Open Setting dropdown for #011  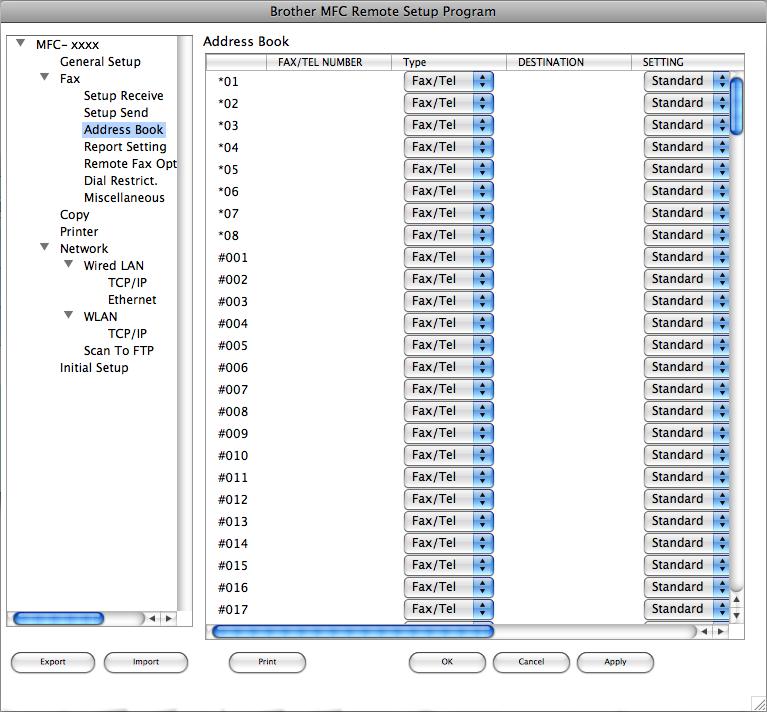pyautogui.click(x=686, y=477)
